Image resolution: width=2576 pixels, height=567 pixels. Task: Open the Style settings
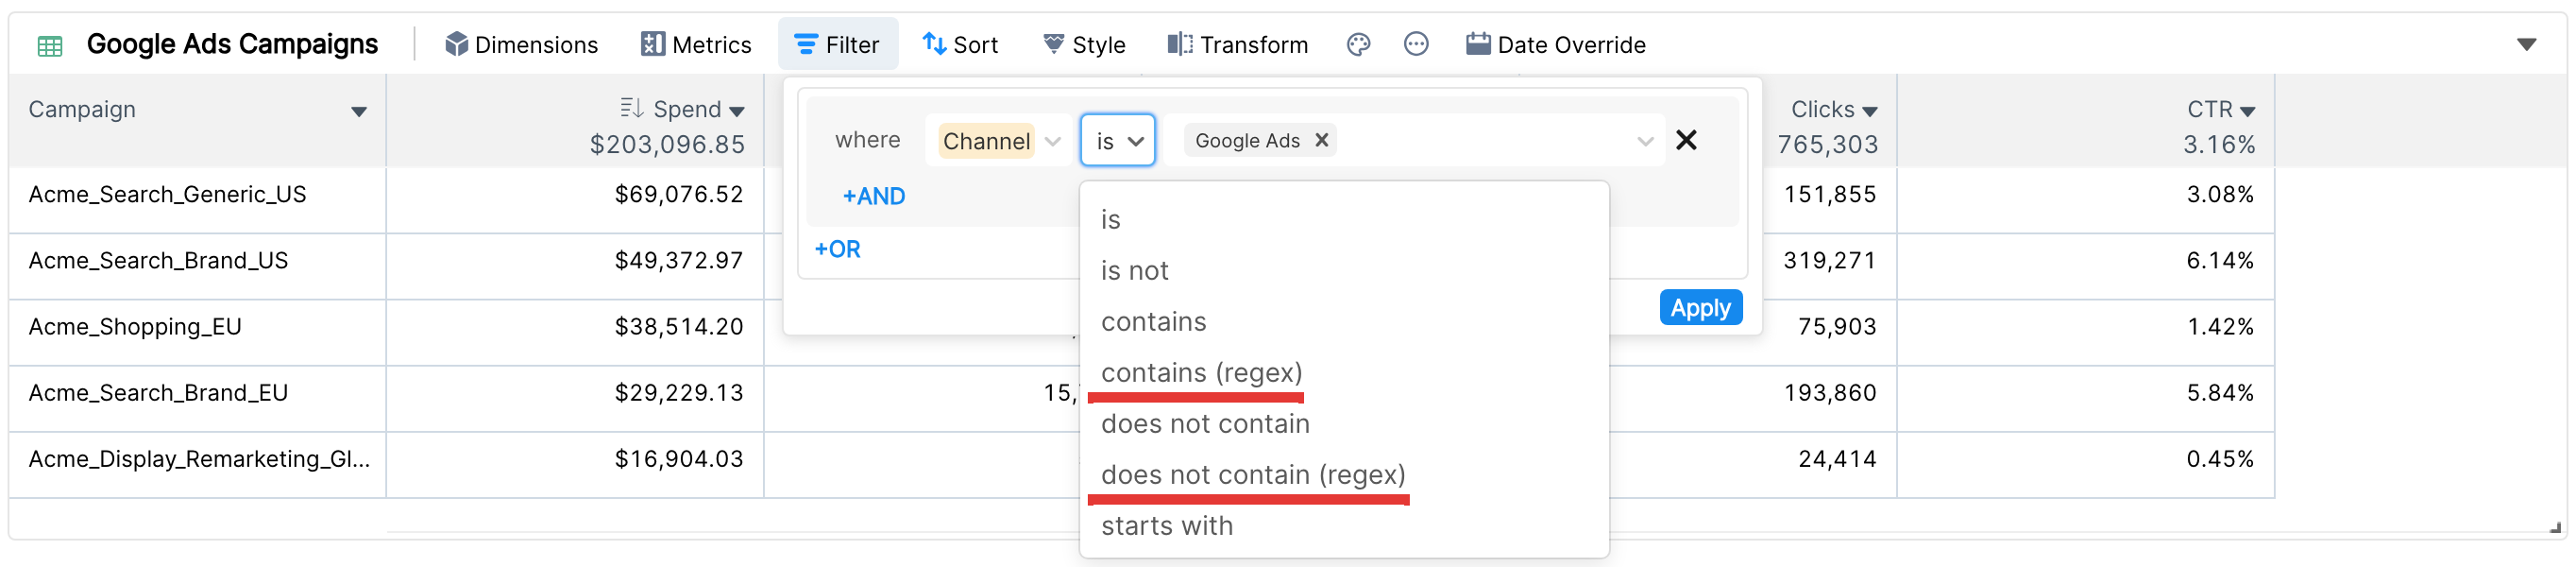1084,45
